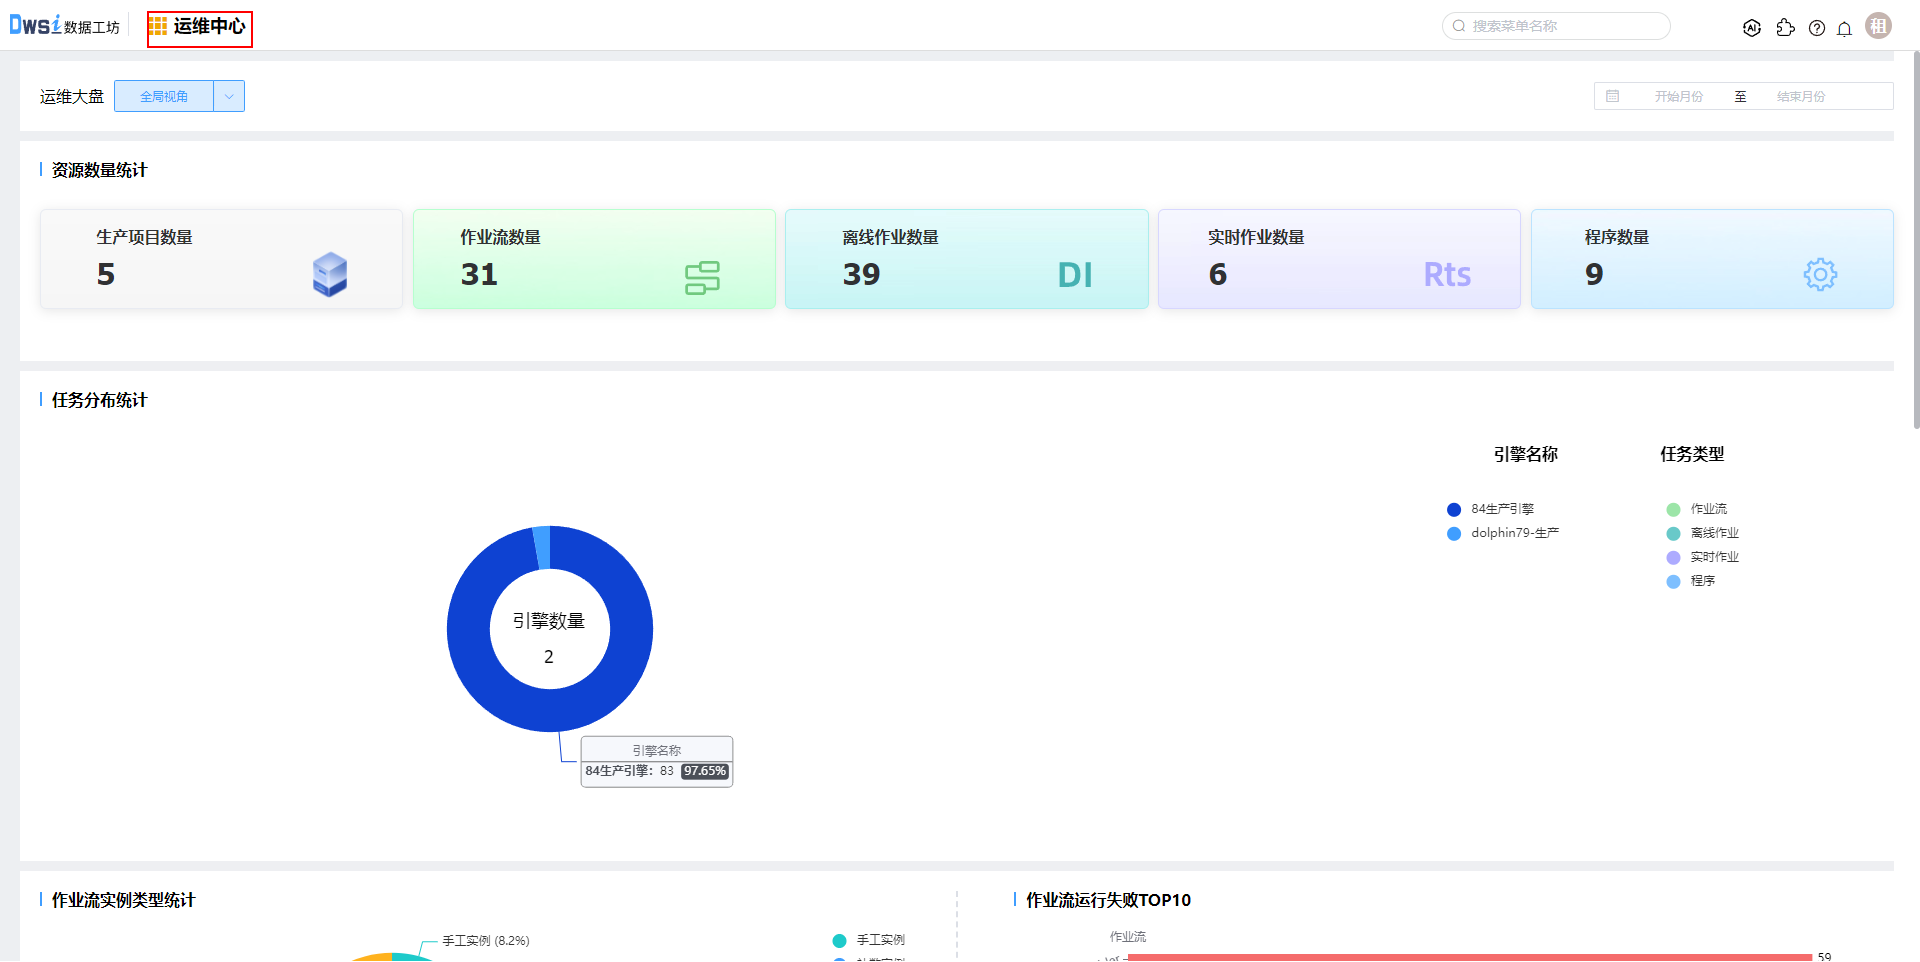The height and width of the screenshot is (962, 1920).
Task: Click the gear icon on the 程序数量 card
Action: (1819, 274)
